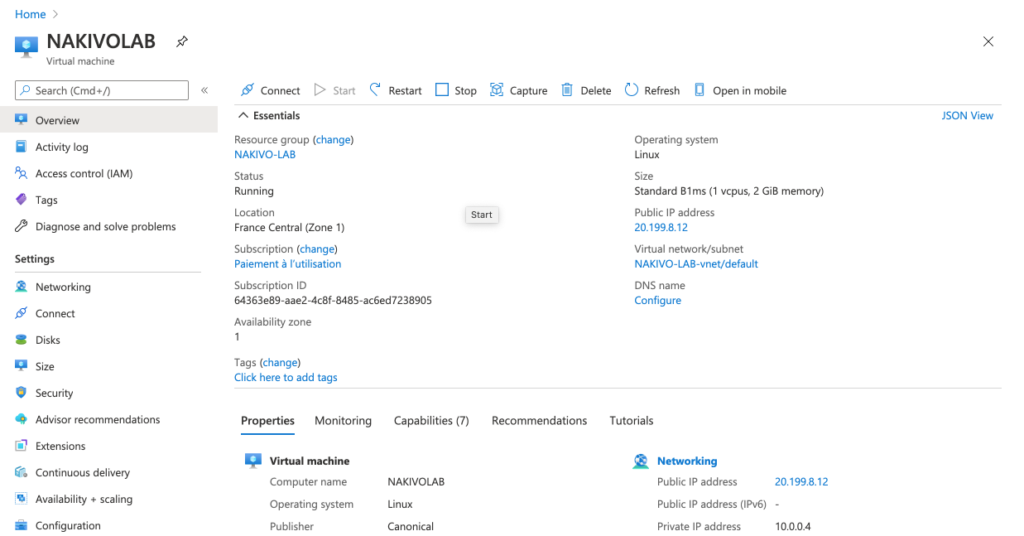Click the Disks icon in sidebar
The width and height of the screenshot is (1024, 536).
coord(22,339)
